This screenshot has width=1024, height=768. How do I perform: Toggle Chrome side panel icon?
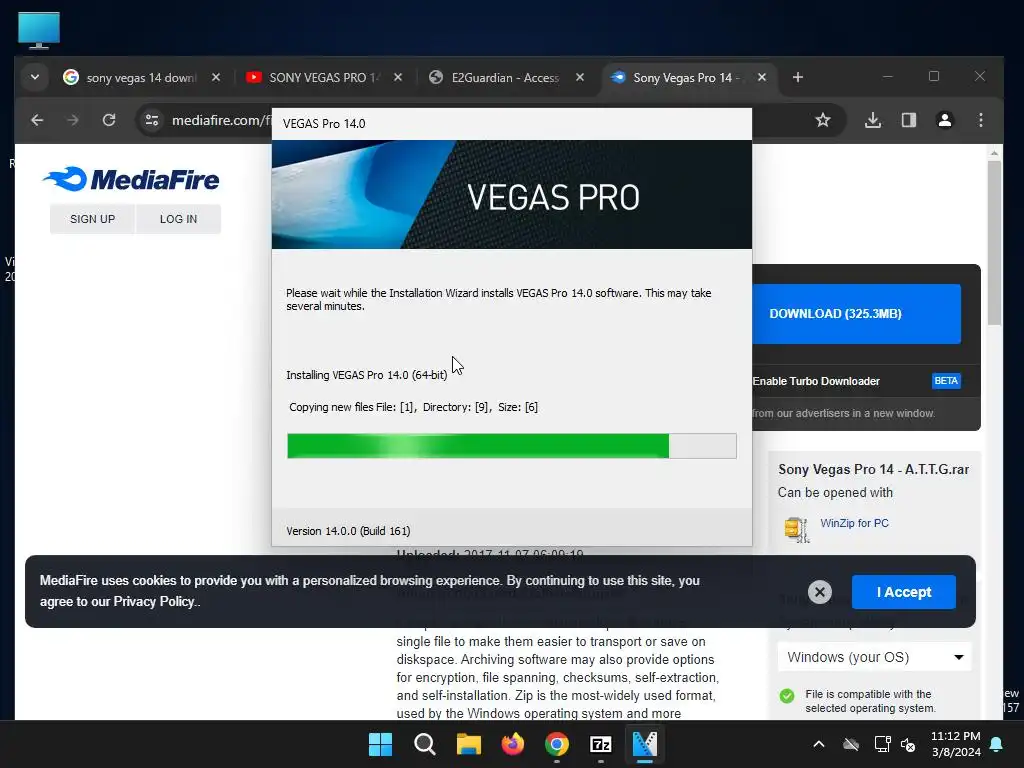908,120
